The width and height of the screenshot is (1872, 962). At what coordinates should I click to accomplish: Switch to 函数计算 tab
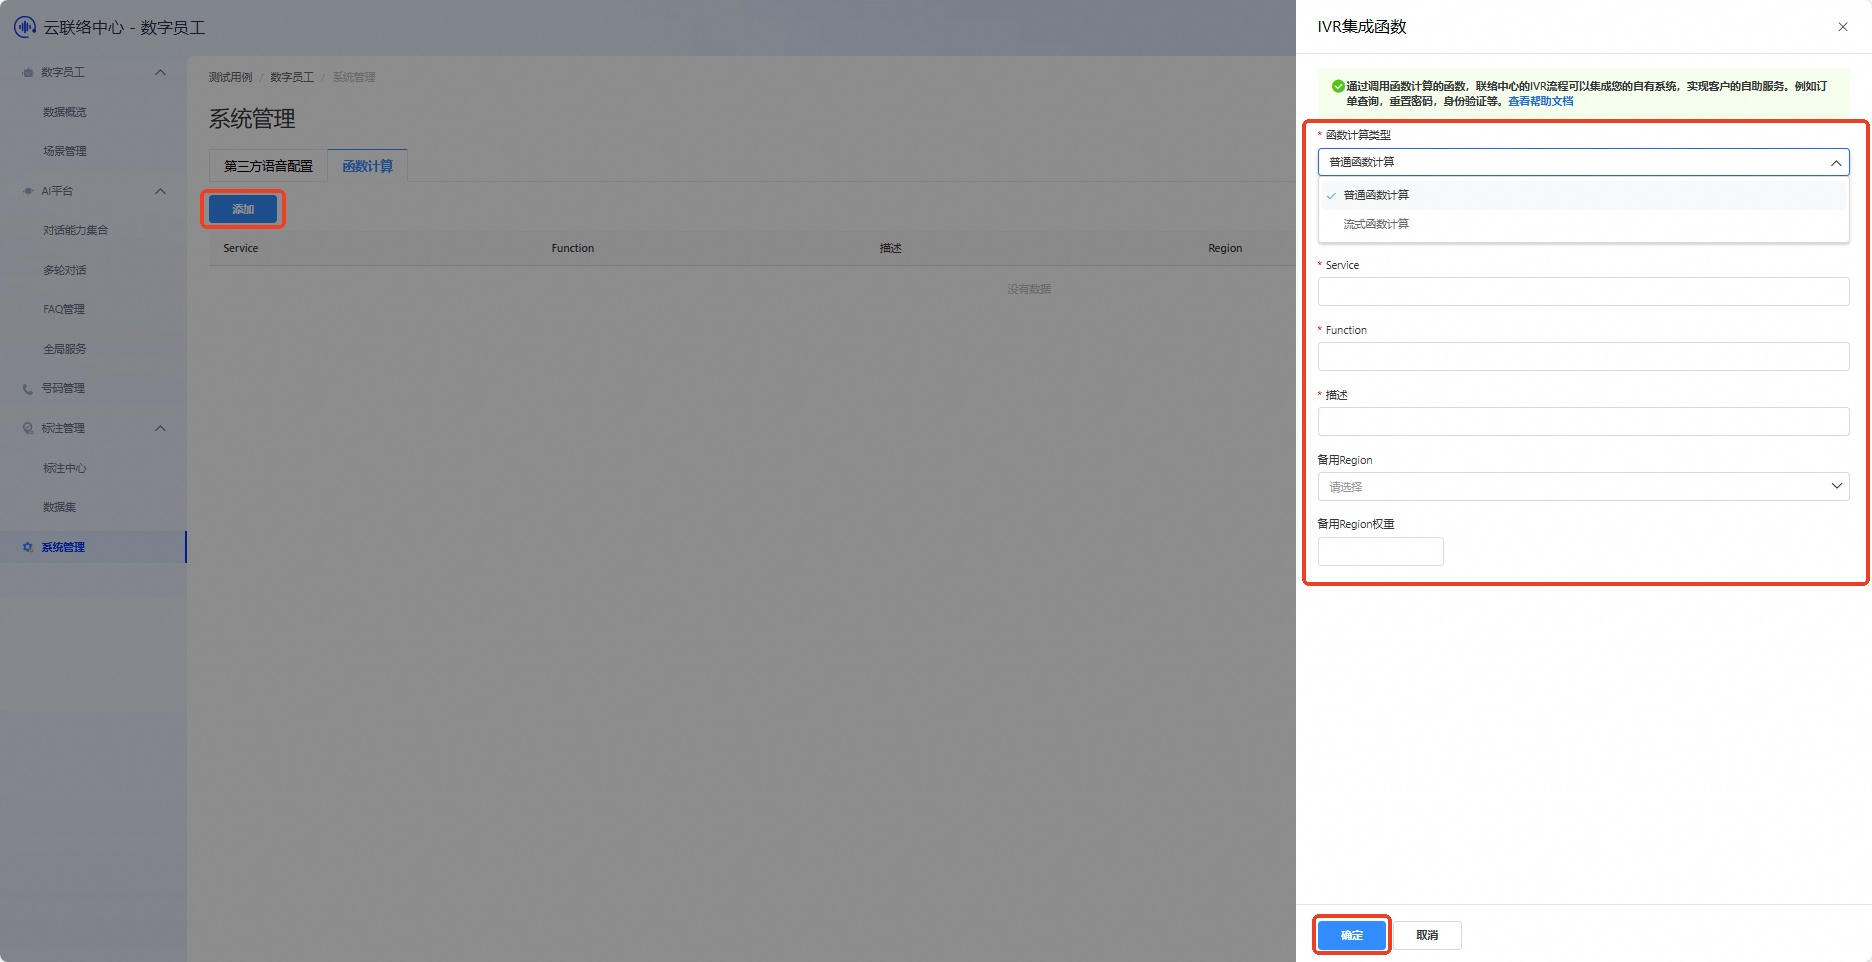(x=368, y=166)
